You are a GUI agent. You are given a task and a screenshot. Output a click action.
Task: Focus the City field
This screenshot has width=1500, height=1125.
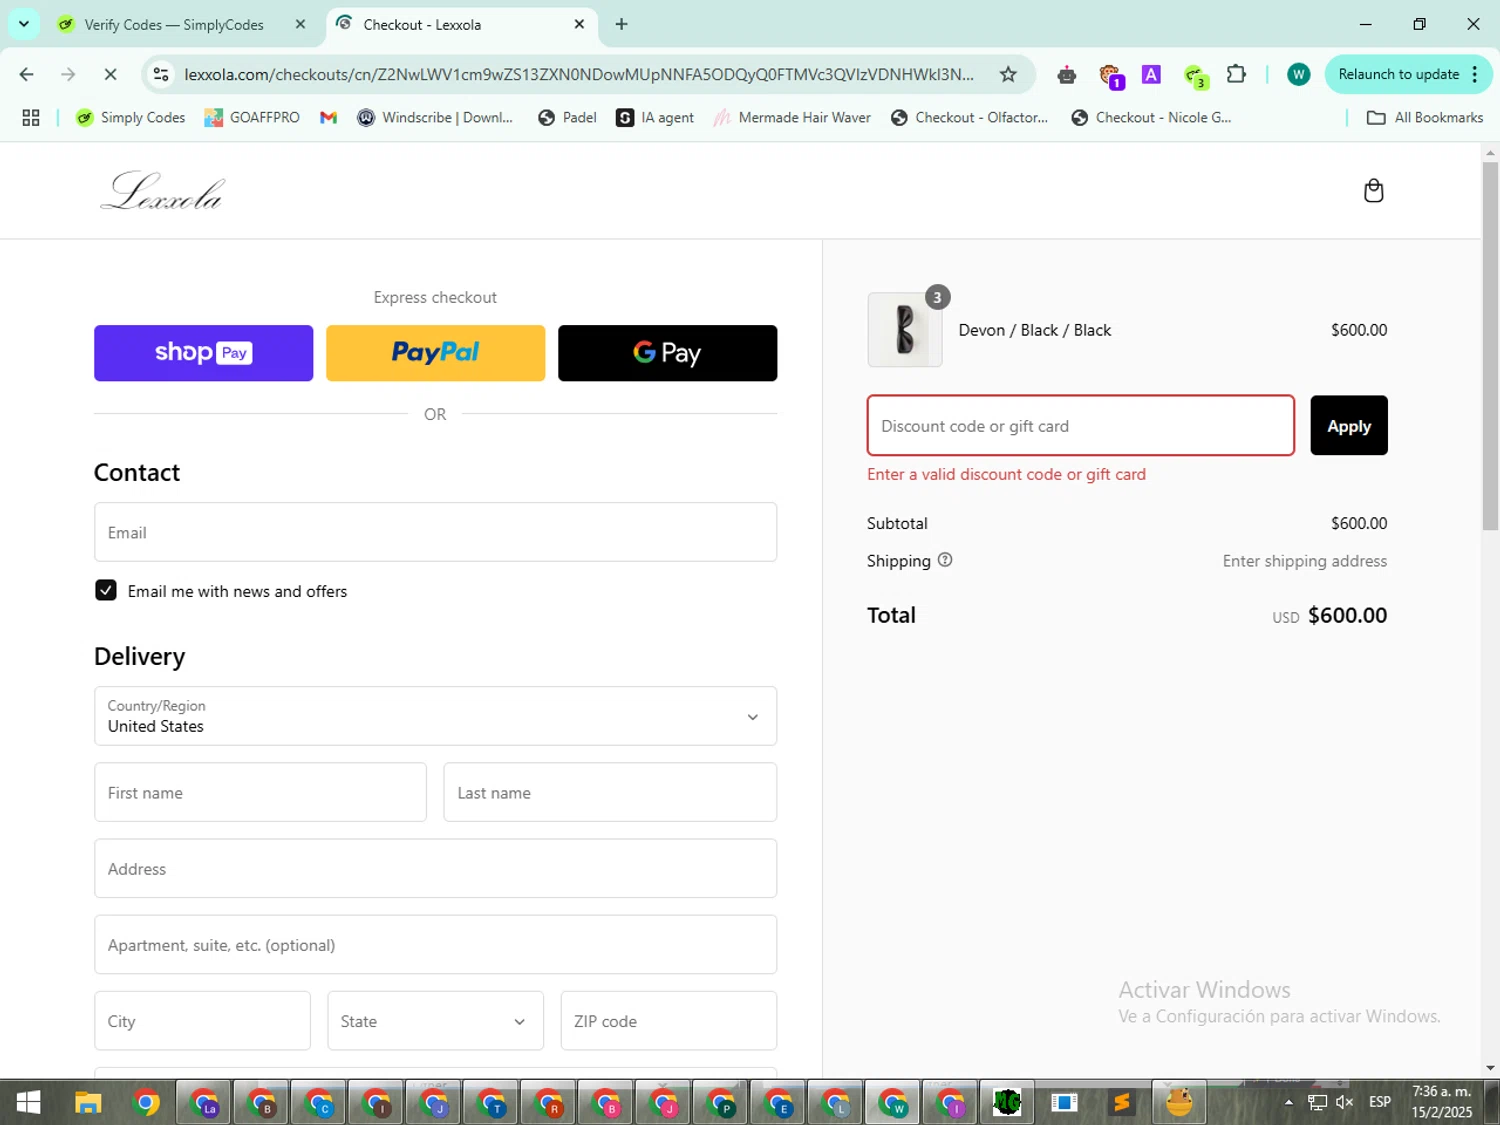coord(202,1021)
